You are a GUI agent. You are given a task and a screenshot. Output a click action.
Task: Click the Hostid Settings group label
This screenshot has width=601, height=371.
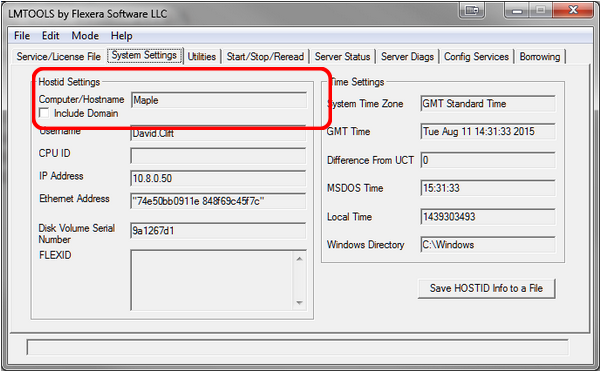[x=69, y=82]
